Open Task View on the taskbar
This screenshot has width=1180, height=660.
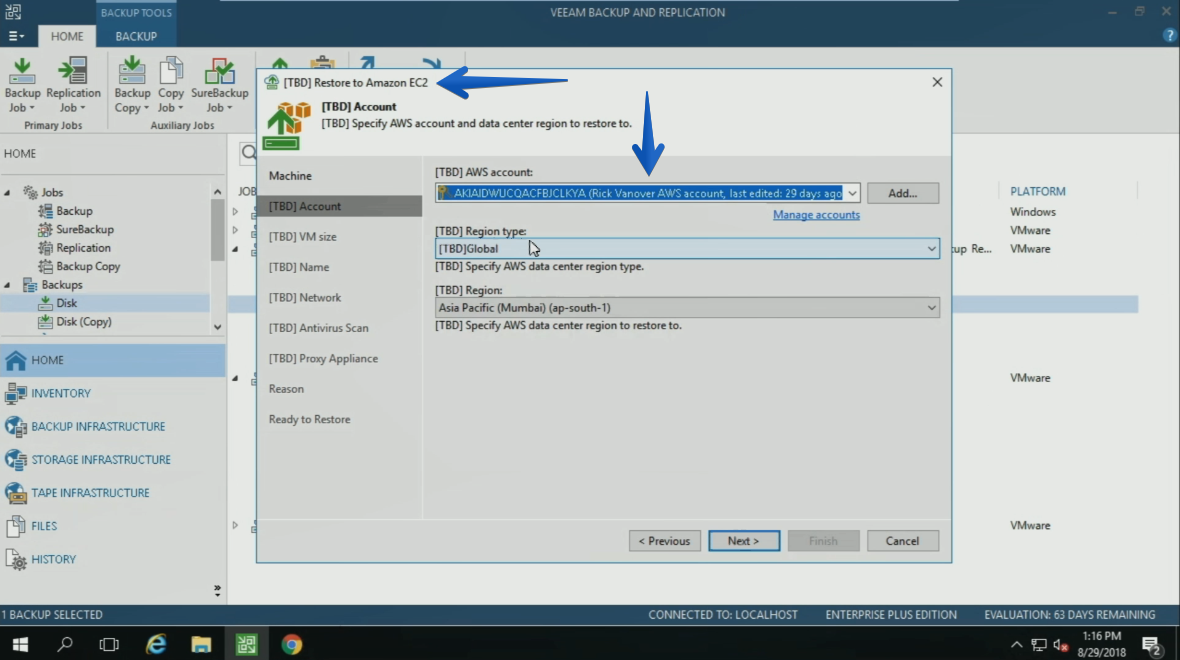109,644
